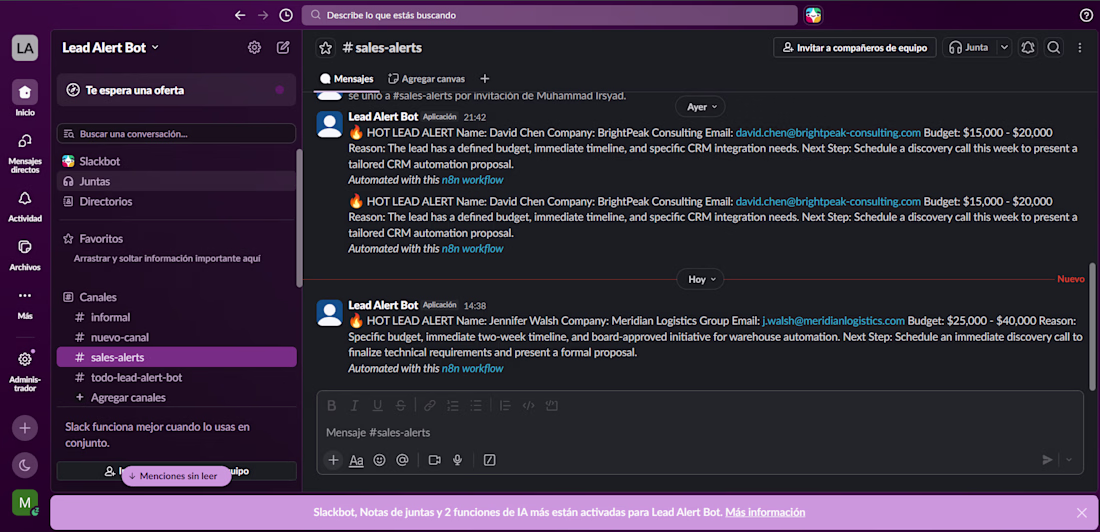1100x532 pixels.
Task: Open channel more options kebab menu
Action: (x=1080, y=48)
